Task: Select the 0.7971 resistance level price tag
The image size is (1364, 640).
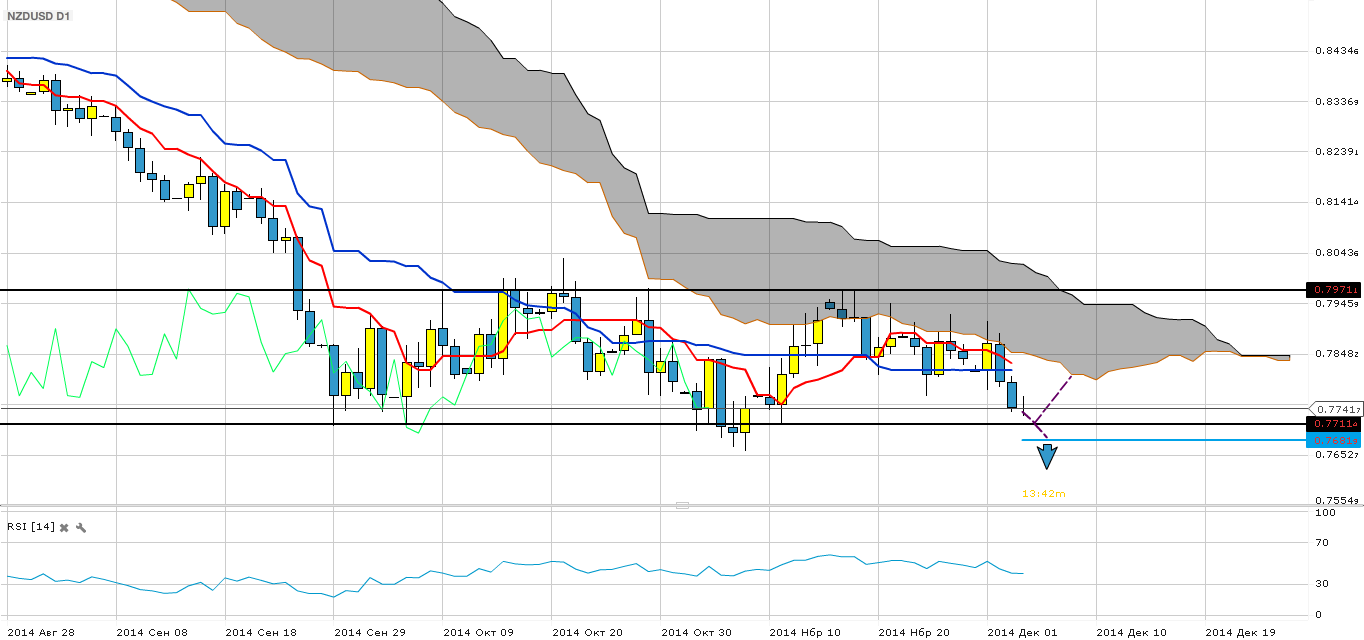Action: tap(1335, 290)
